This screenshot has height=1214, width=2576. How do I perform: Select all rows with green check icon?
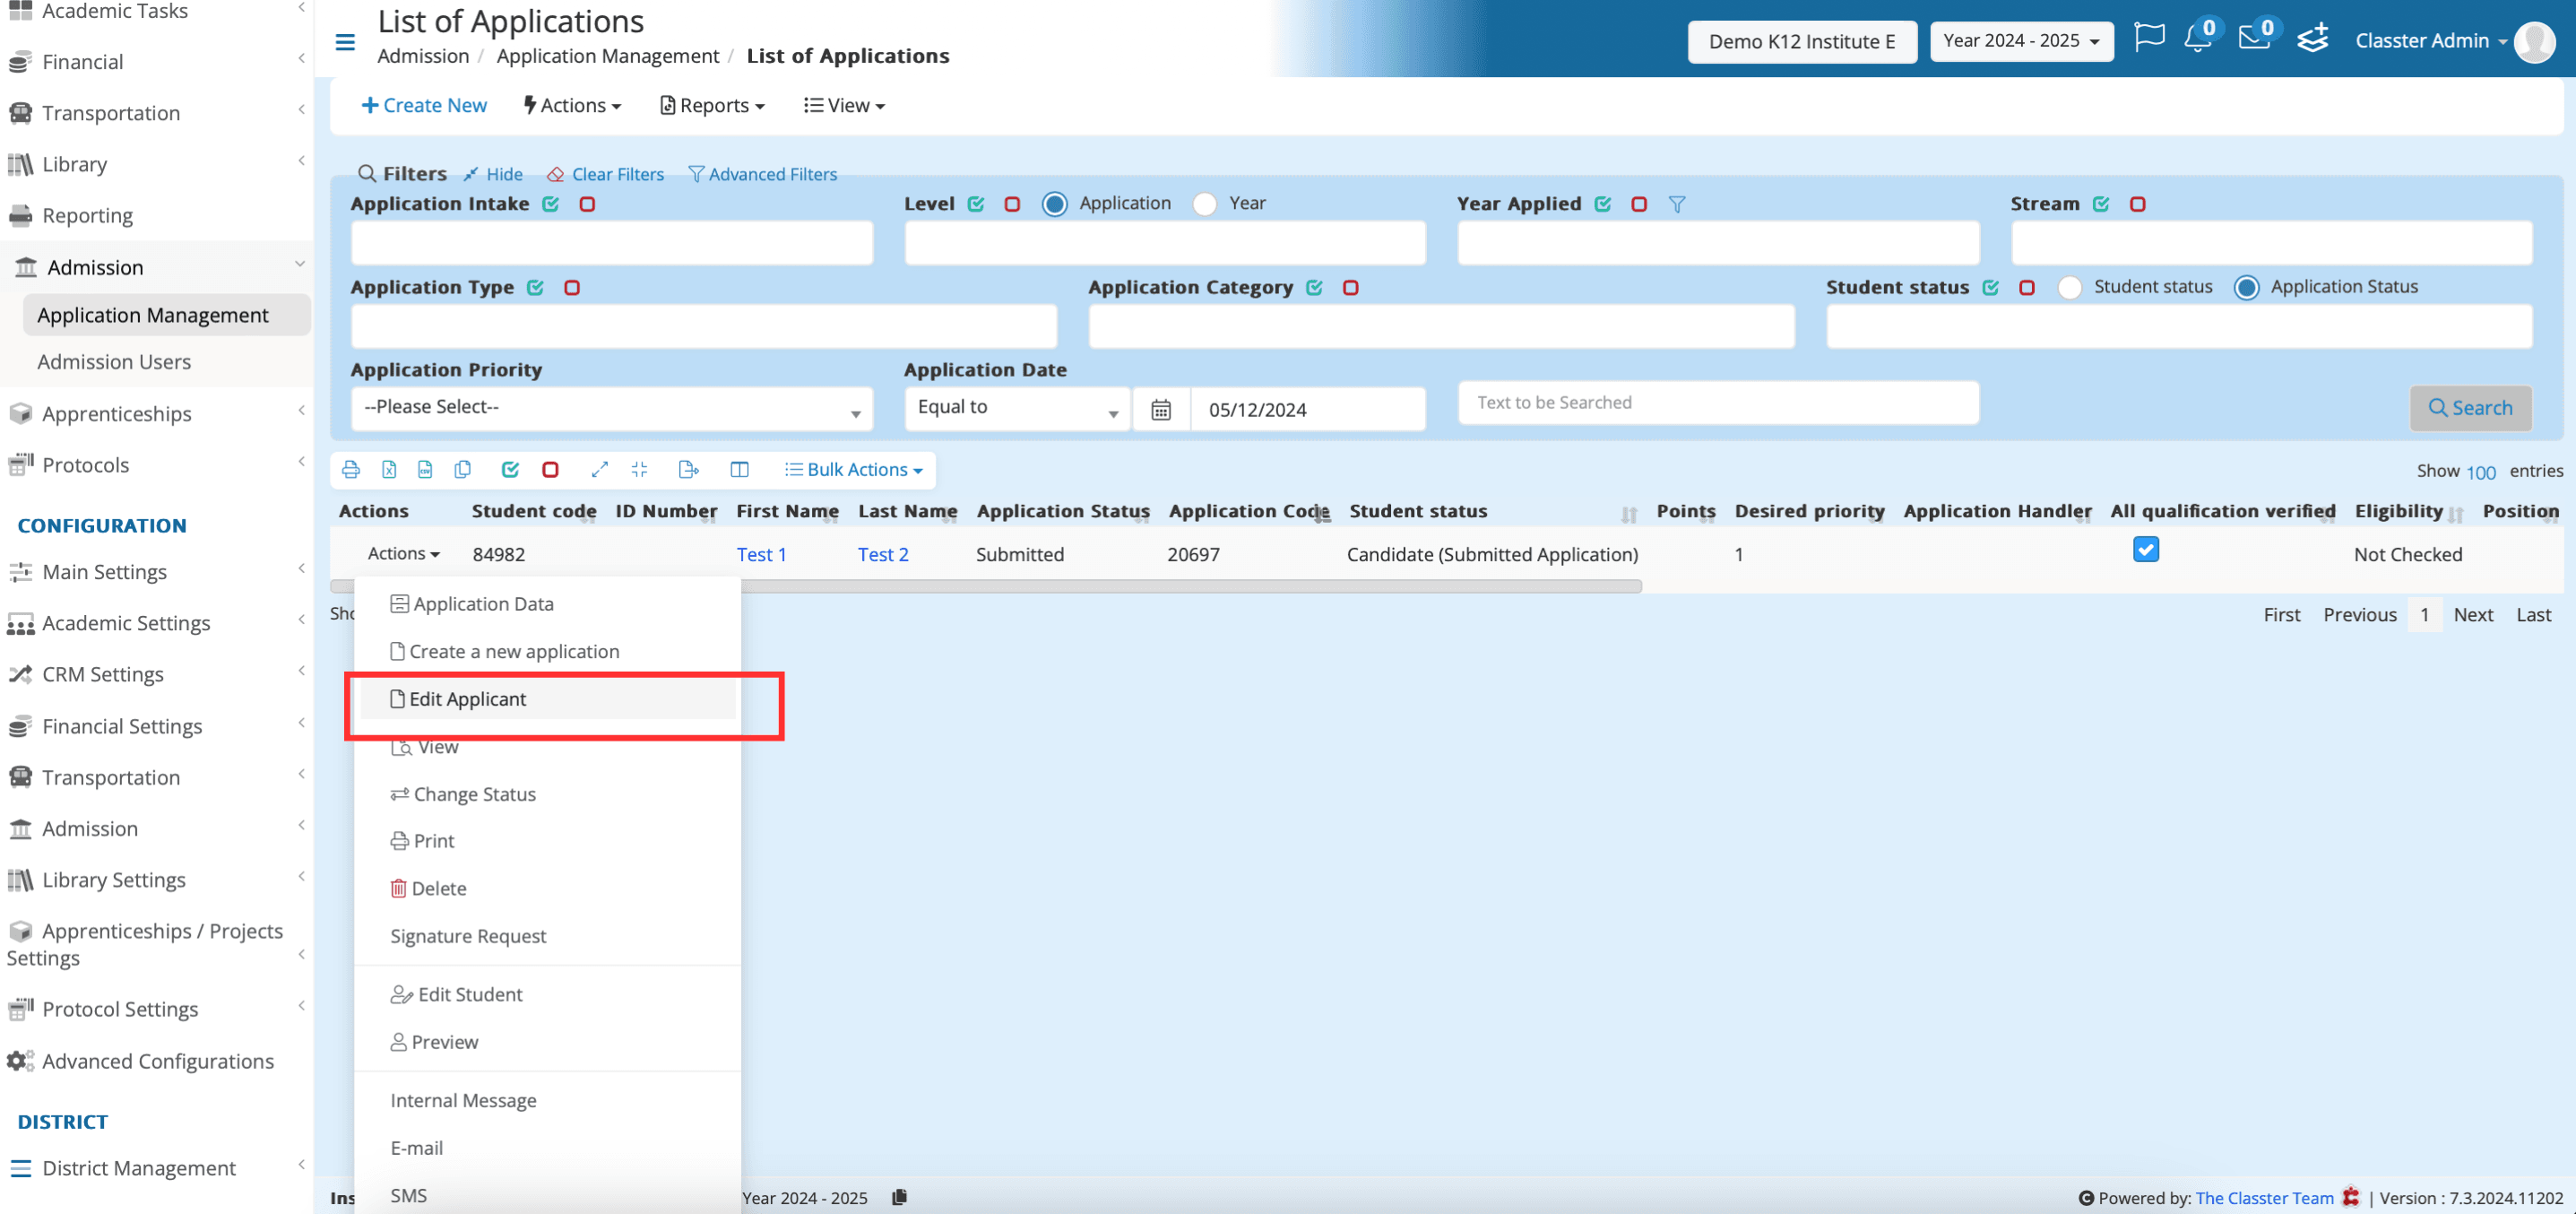pyautogui.click(x=510, y=469)
